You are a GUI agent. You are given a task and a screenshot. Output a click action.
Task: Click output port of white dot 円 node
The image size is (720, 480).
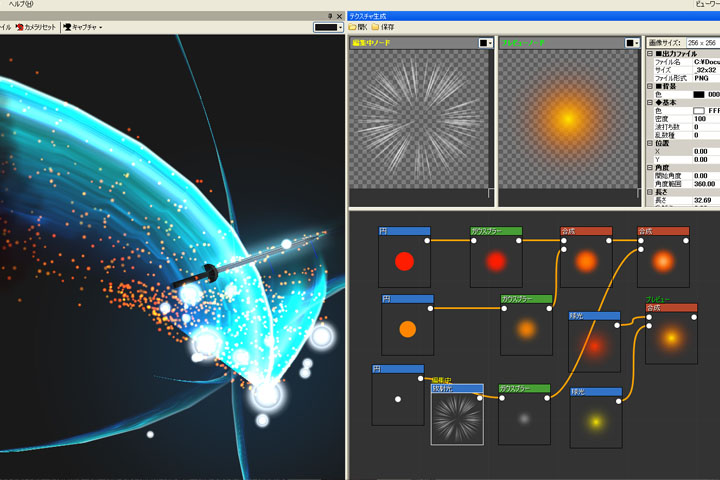click(x=421, y=378)
